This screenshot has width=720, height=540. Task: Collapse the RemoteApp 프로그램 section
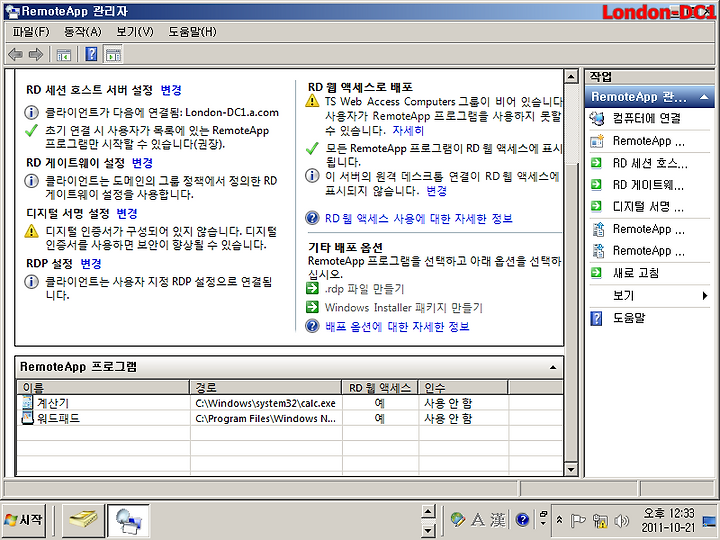(x=553, y=367)
